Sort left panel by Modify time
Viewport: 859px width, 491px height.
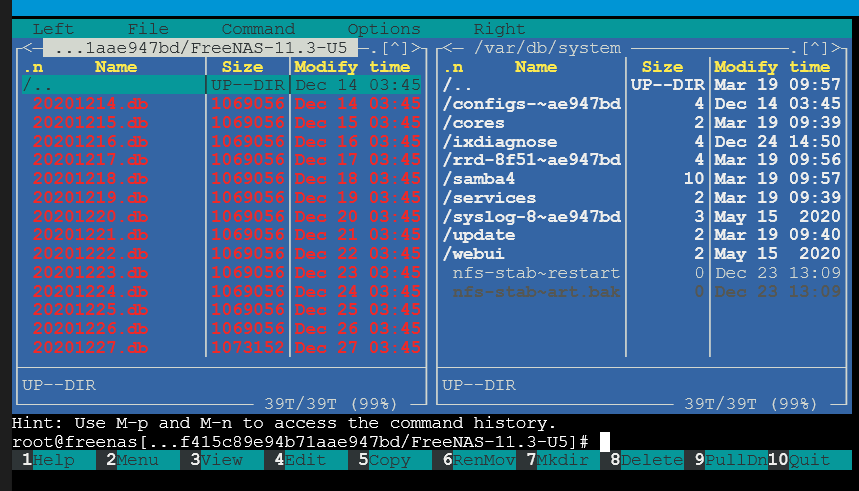pos(352,67)
